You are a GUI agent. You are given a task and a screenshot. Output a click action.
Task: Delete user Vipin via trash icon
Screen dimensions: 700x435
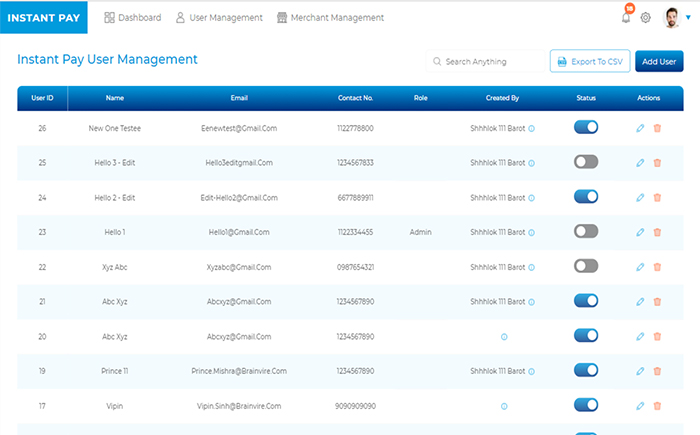coord(657,406)
